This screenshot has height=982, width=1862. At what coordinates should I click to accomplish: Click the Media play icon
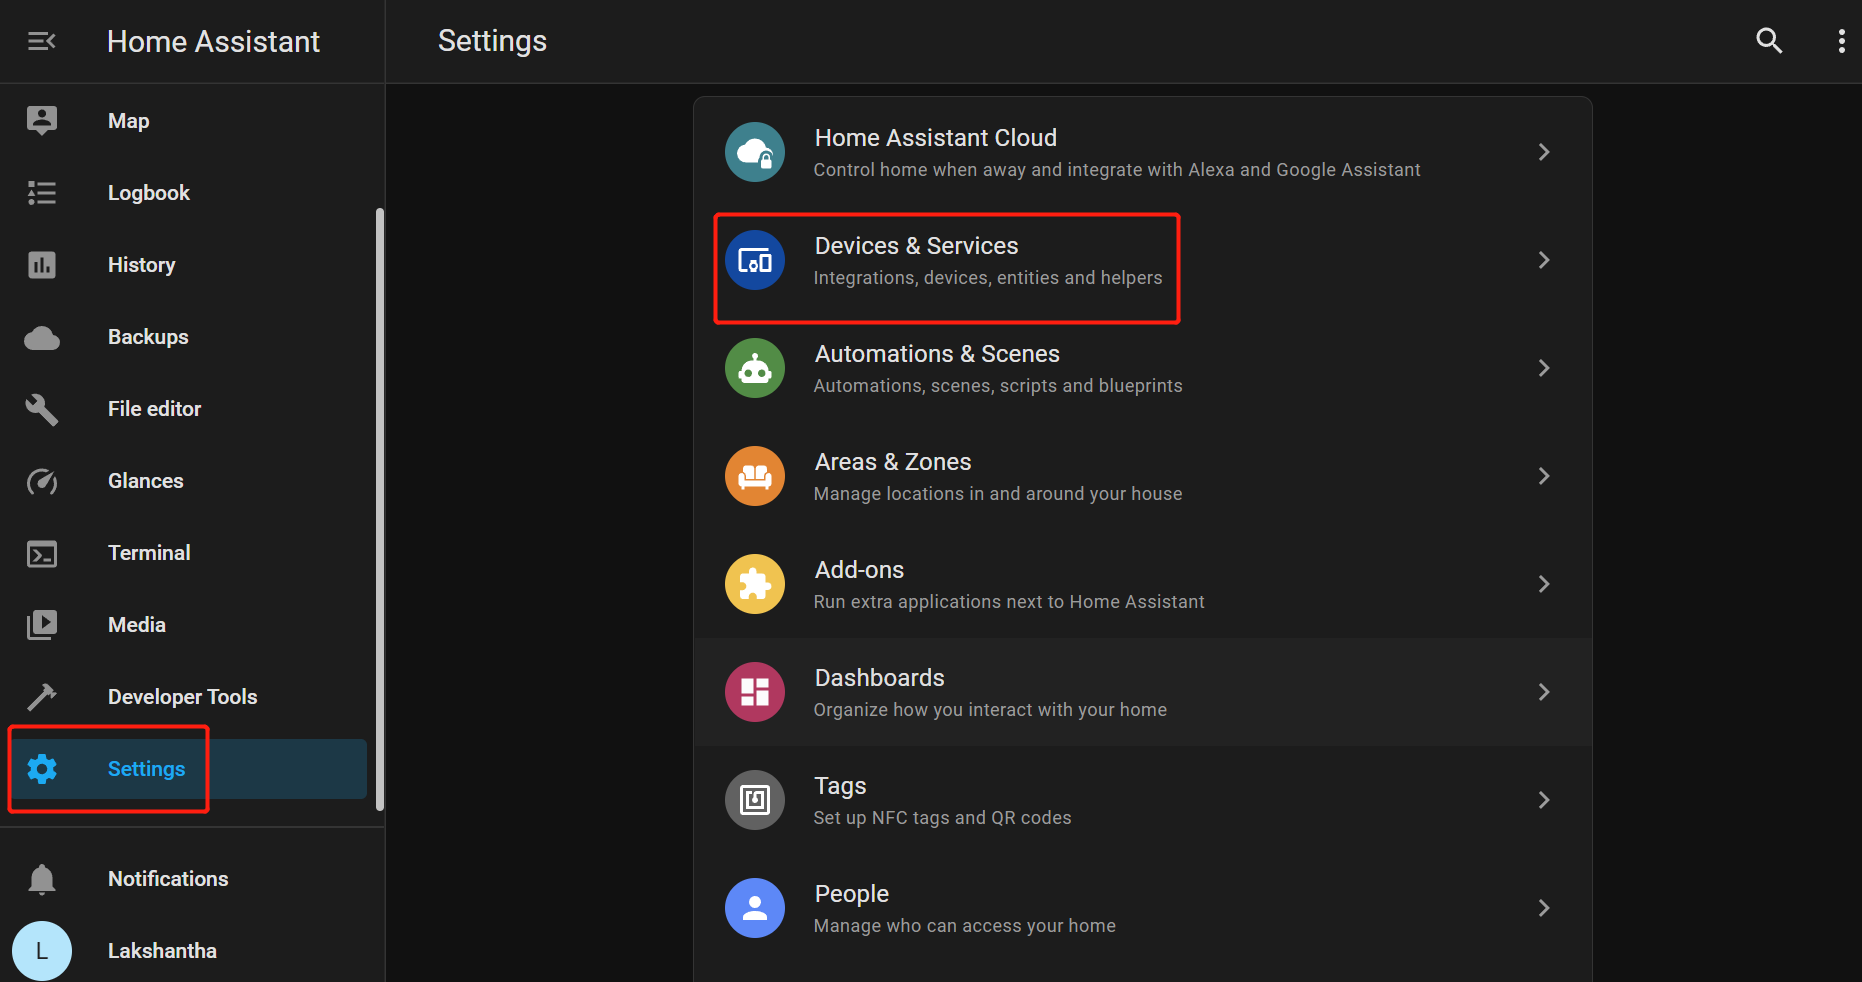(x=42, y=625)
